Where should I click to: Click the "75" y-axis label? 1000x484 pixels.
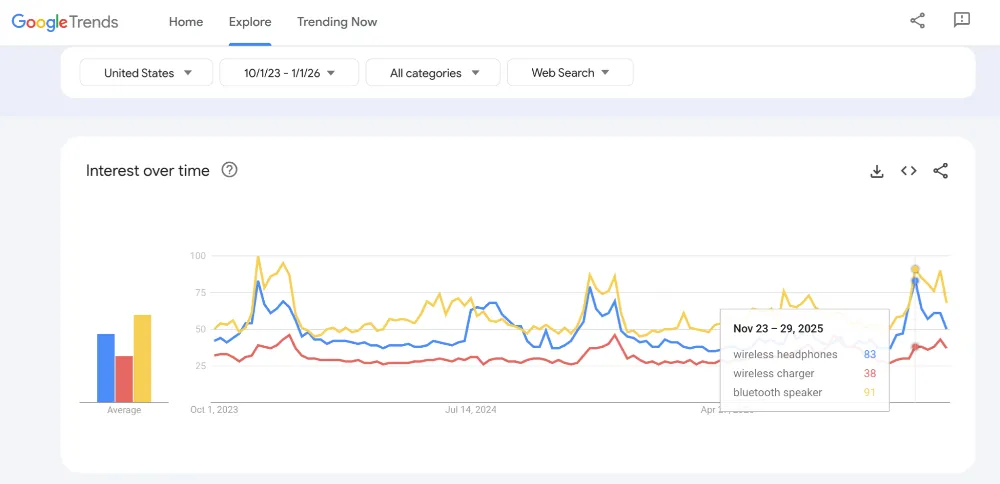[200, 292]
